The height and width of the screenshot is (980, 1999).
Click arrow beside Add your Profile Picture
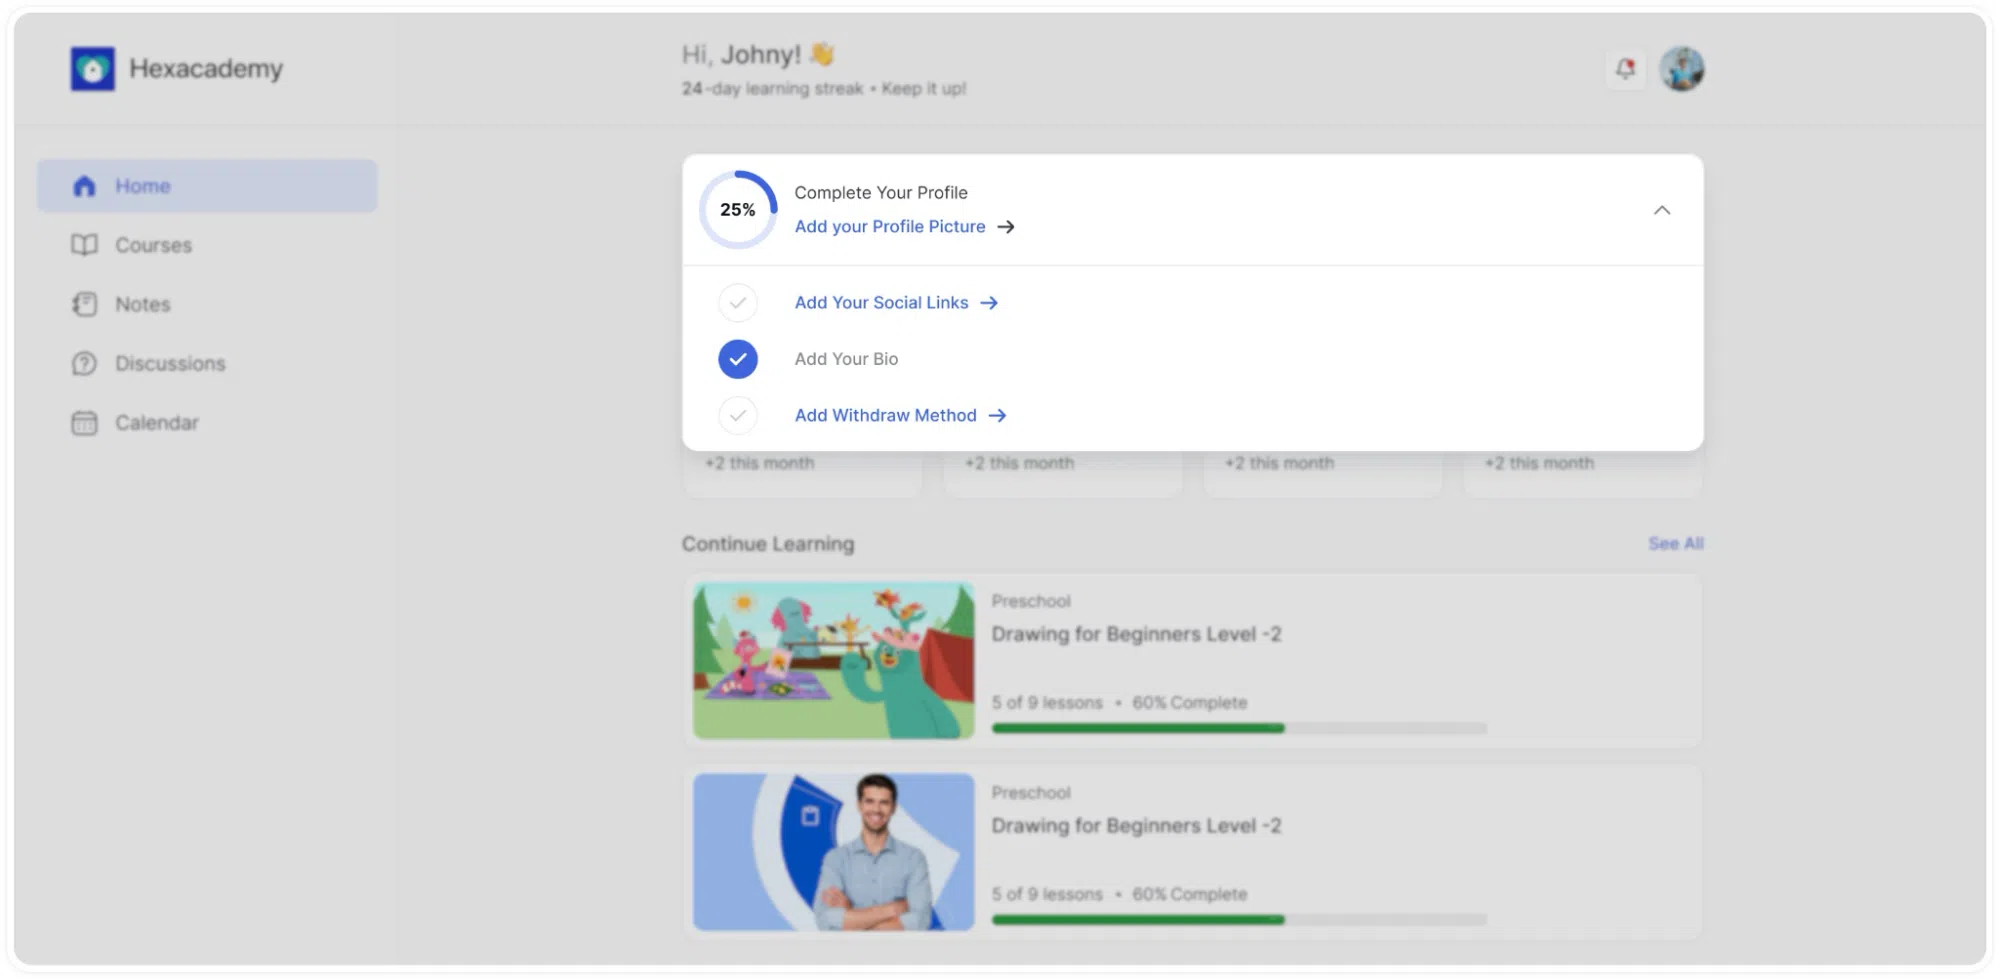click(x=1006, y=227)
